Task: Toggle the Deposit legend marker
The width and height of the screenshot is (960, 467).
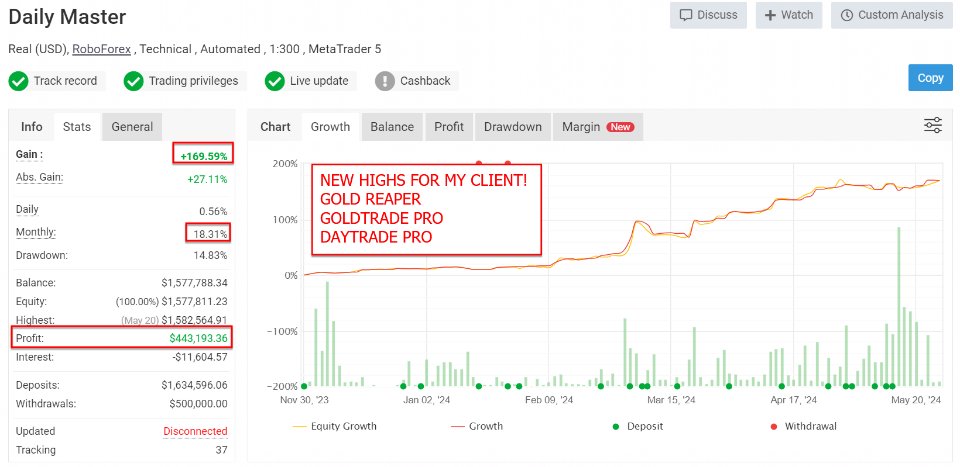Action: (x=639, y=426)
